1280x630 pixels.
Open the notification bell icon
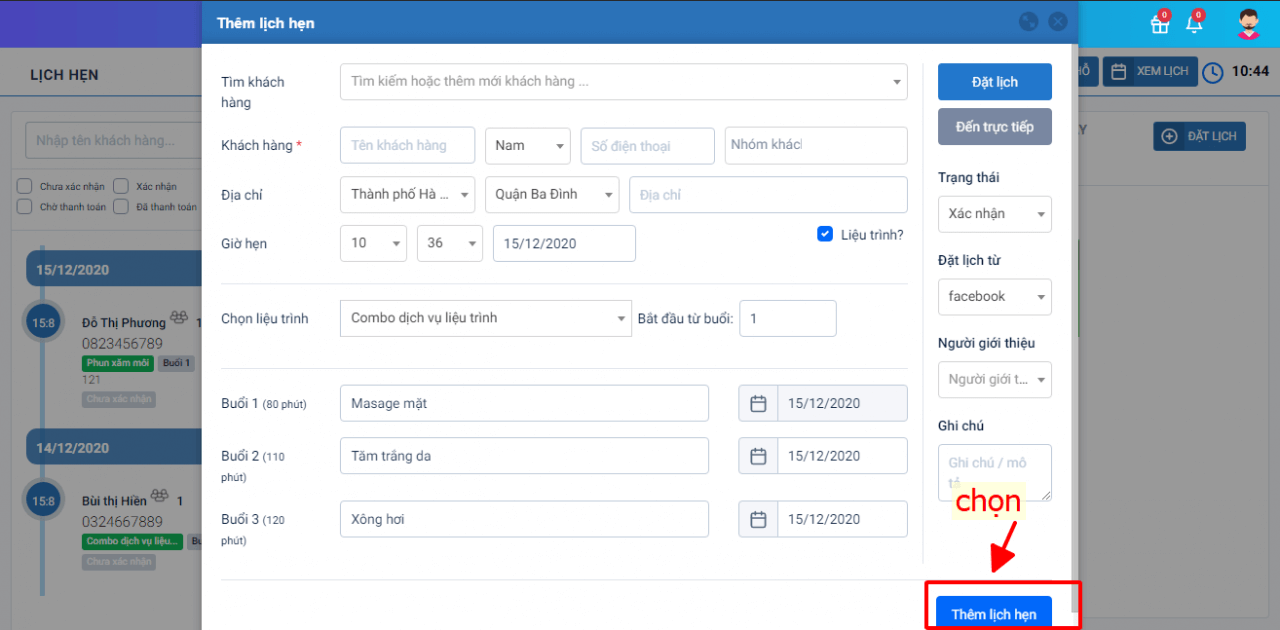tap(1193, 24)
